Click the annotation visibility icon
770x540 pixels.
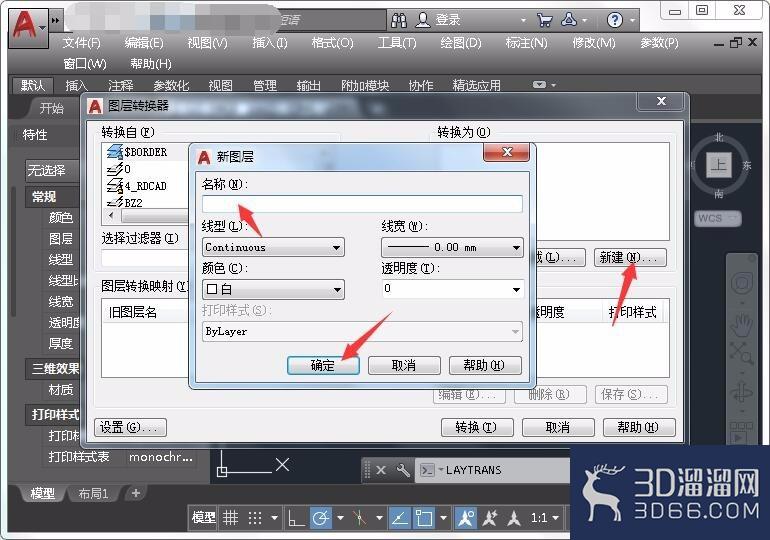point(466,518)
